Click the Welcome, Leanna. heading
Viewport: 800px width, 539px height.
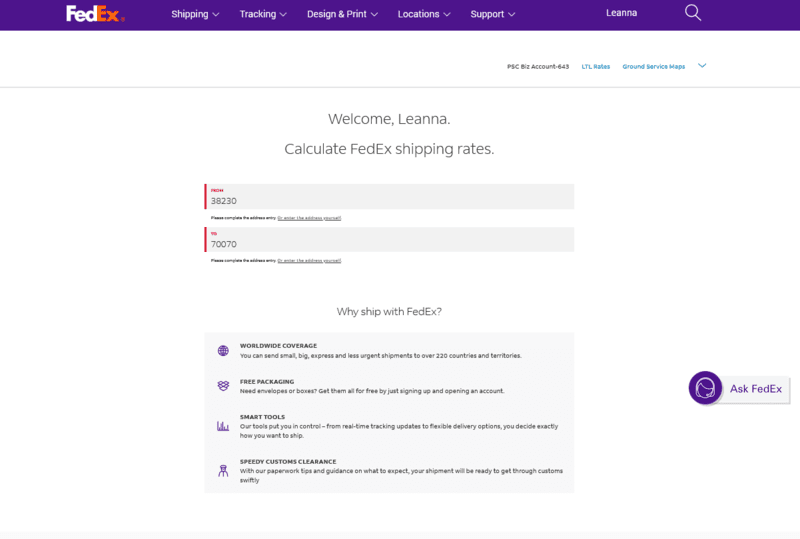coord(389,119)
